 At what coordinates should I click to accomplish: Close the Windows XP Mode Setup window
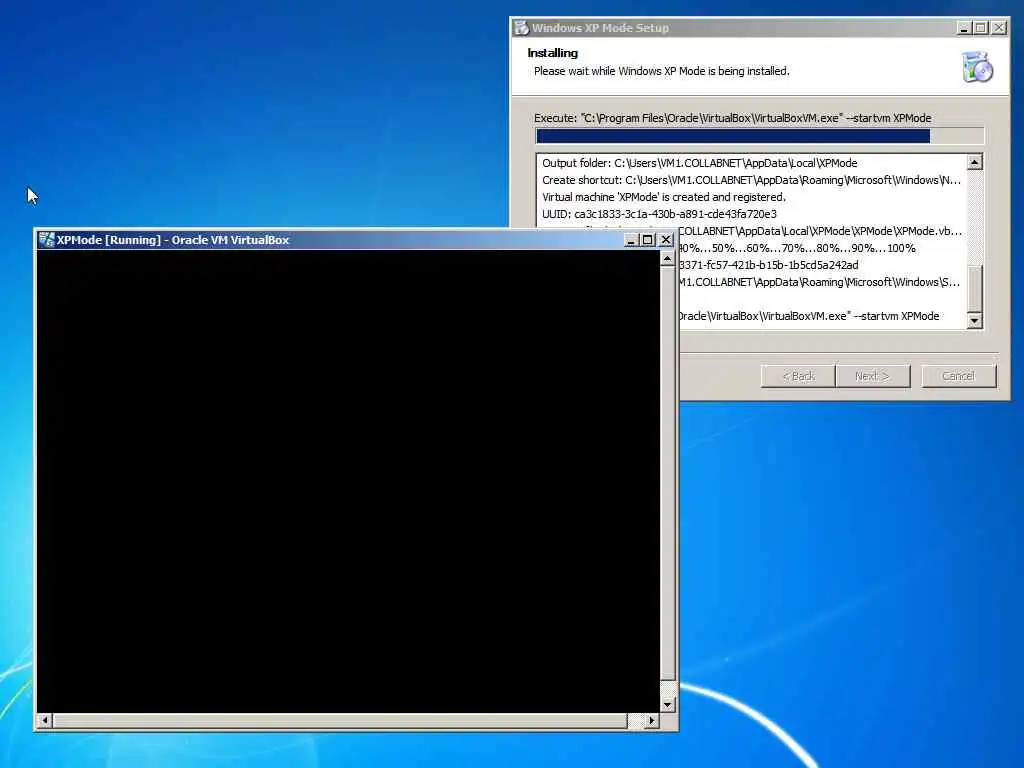(999, 27)
